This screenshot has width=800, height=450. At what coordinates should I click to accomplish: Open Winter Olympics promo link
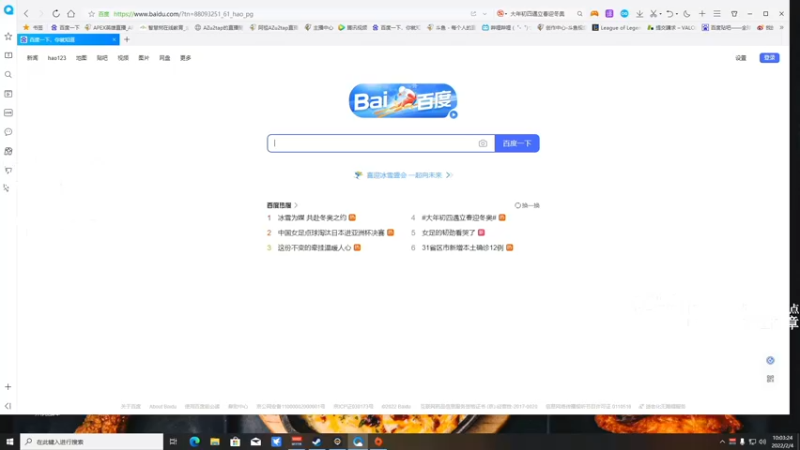pos(404,175)
